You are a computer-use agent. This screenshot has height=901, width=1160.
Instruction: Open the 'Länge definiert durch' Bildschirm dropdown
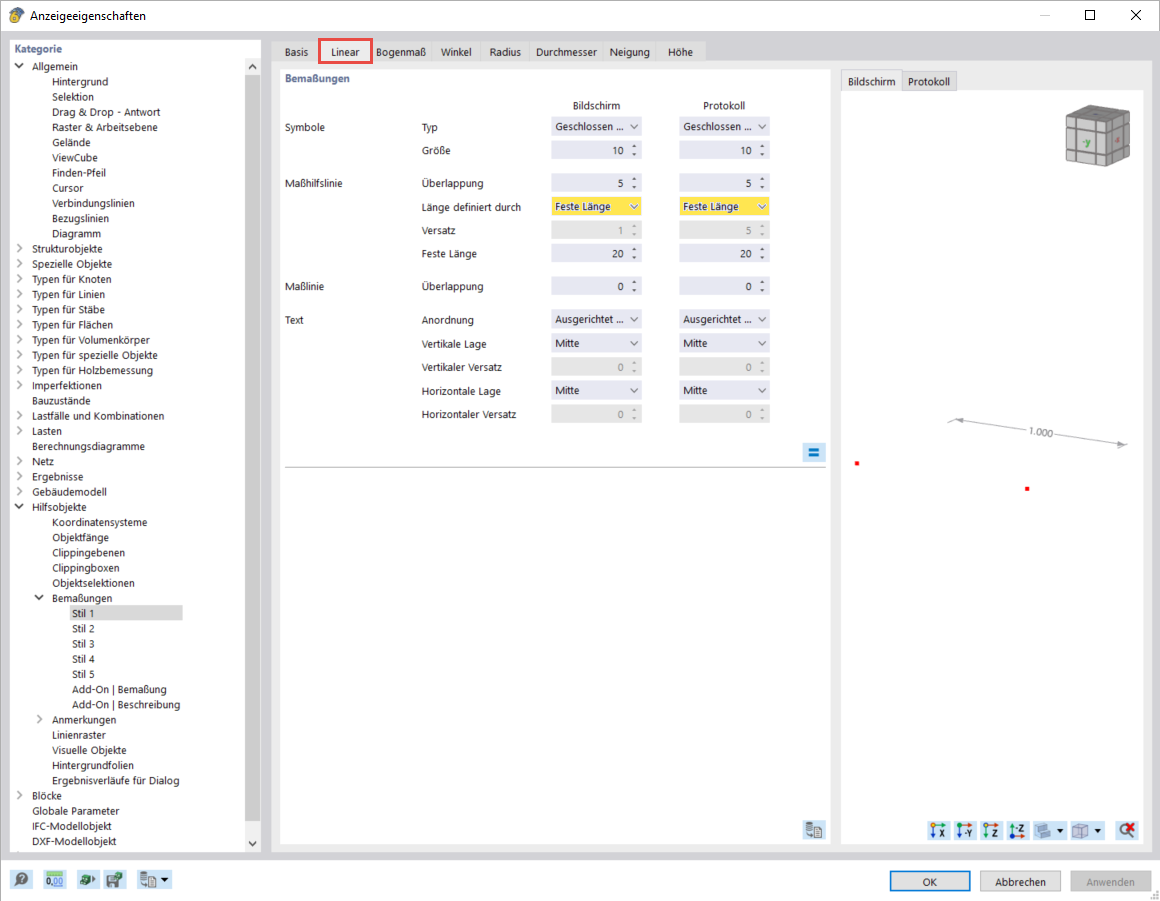tap(596, 206)
